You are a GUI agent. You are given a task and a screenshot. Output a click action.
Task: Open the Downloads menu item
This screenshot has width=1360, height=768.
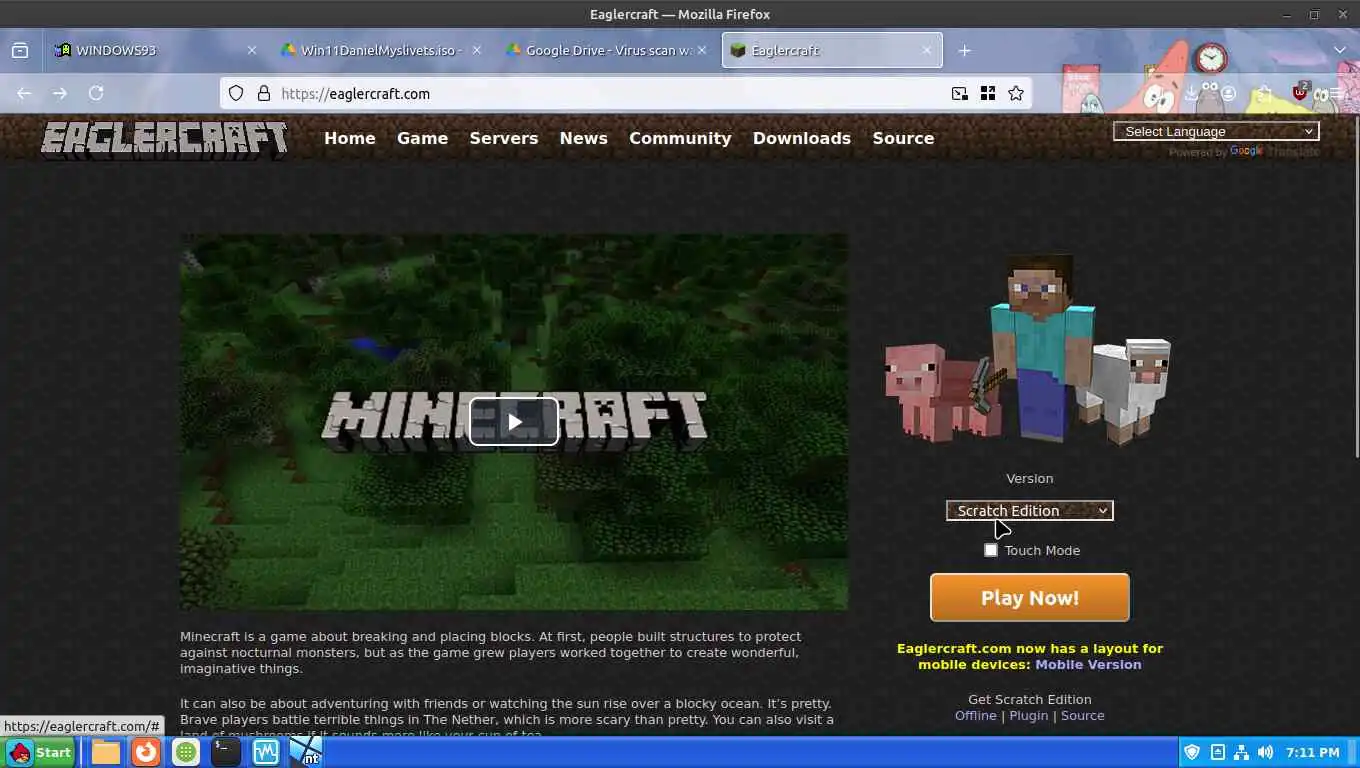click(802, 138)
